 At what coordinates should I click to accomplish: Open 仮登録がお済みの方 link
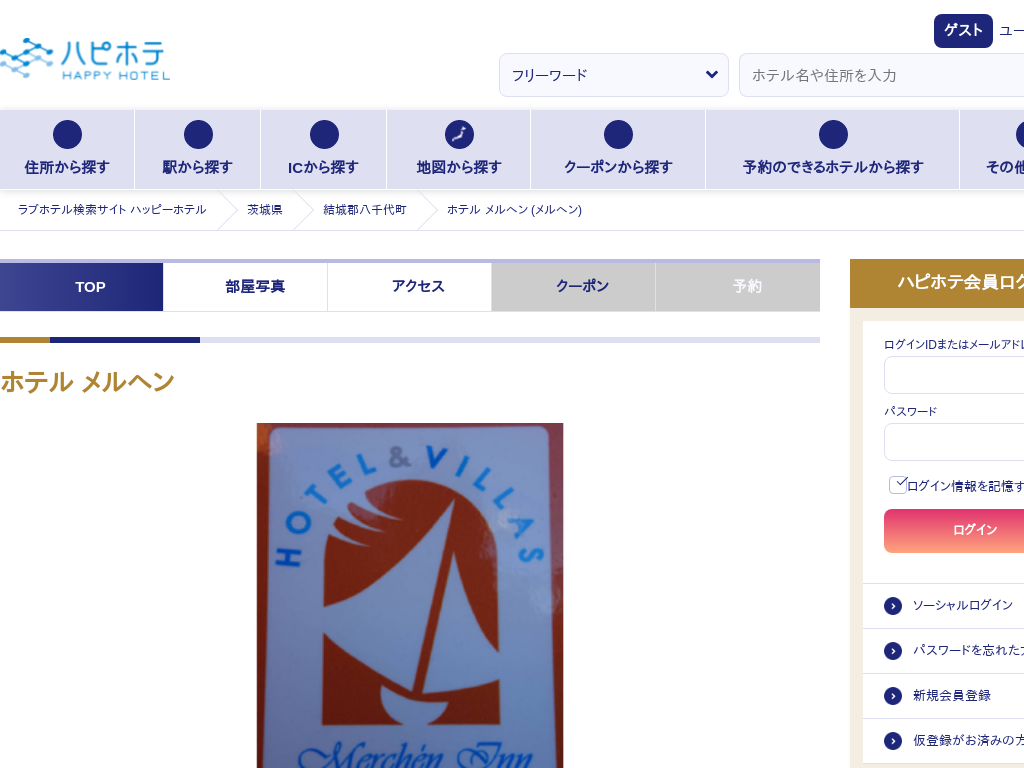click(968, 740)
